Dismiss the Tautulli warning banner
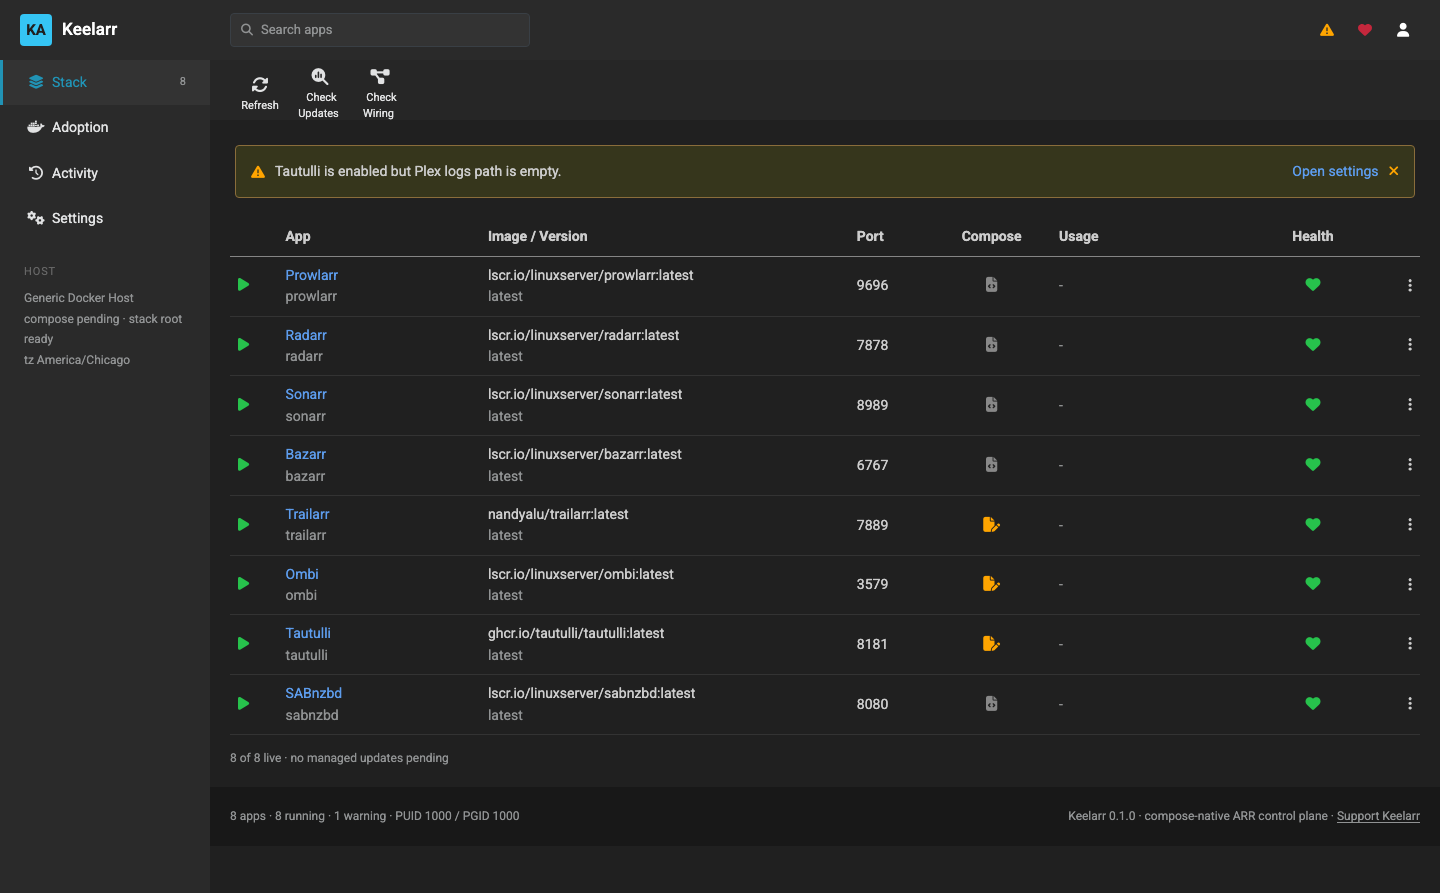 [x=1394, y=171]
